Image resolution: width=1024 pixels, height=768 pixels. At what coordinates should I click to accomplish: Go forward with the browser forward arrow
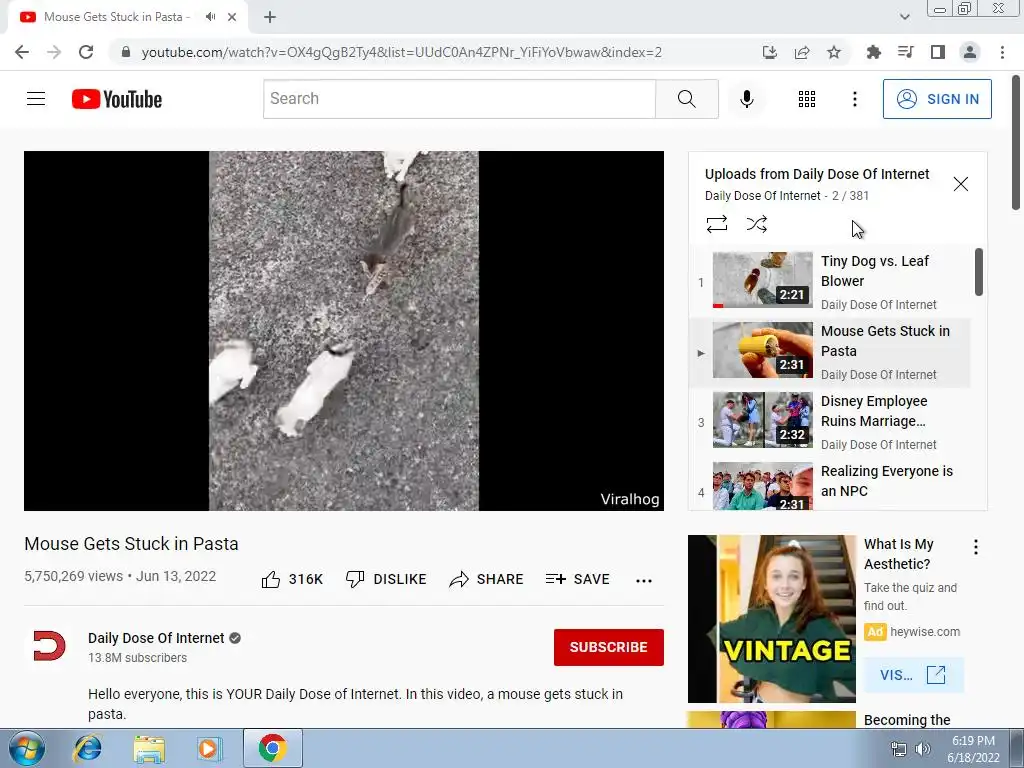pyautogui.click(x=54, y=52)
